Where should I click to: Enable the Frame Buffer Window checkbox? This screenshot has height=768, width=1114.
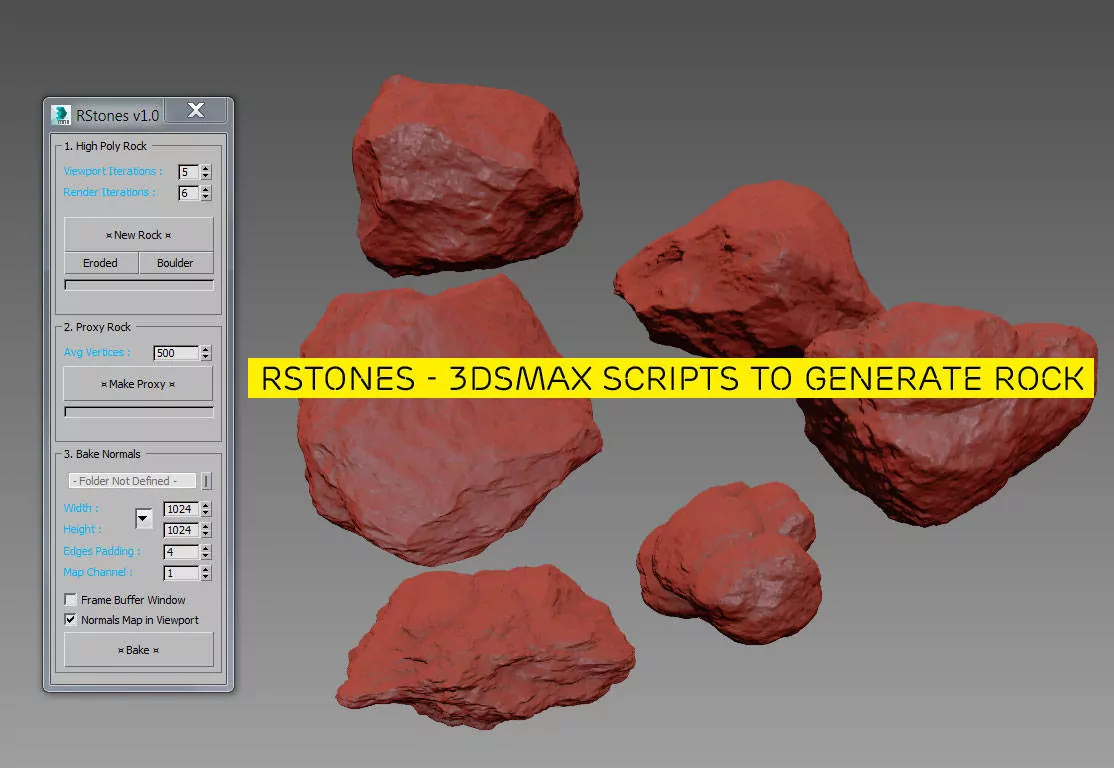(71, 600)
